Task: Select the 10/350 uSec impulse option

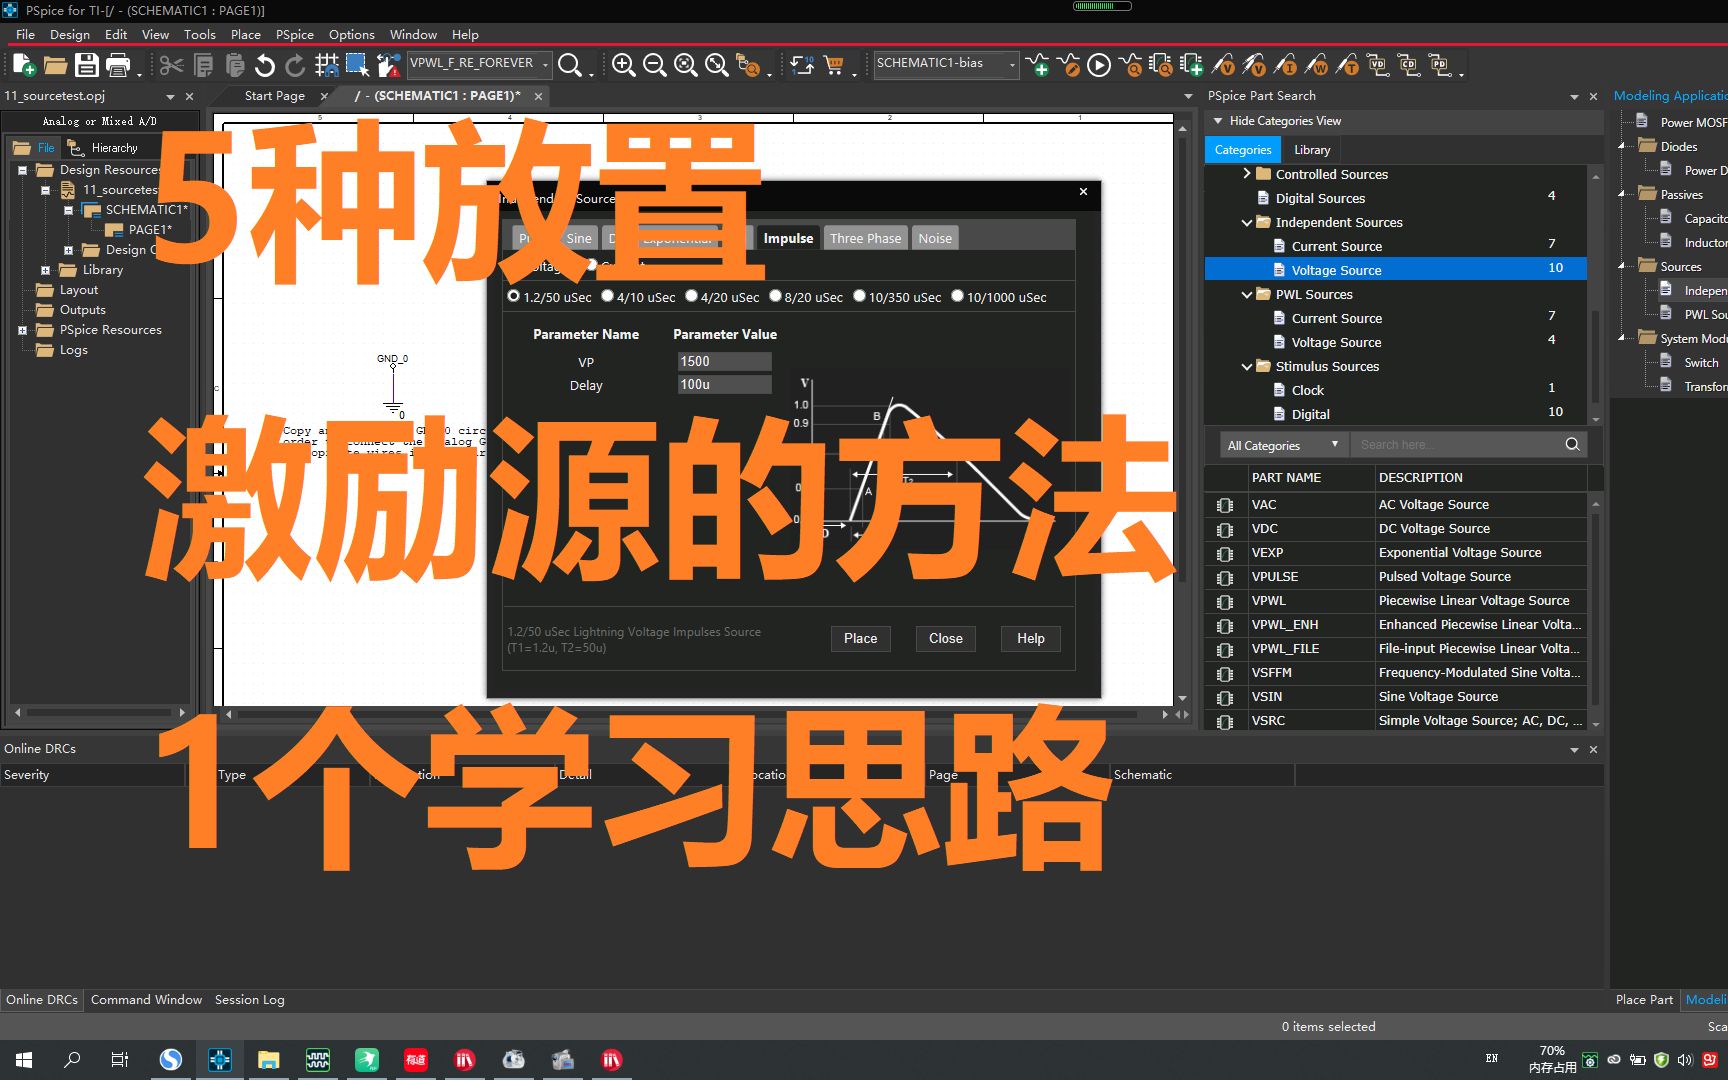Action: [x=859, y=297]
